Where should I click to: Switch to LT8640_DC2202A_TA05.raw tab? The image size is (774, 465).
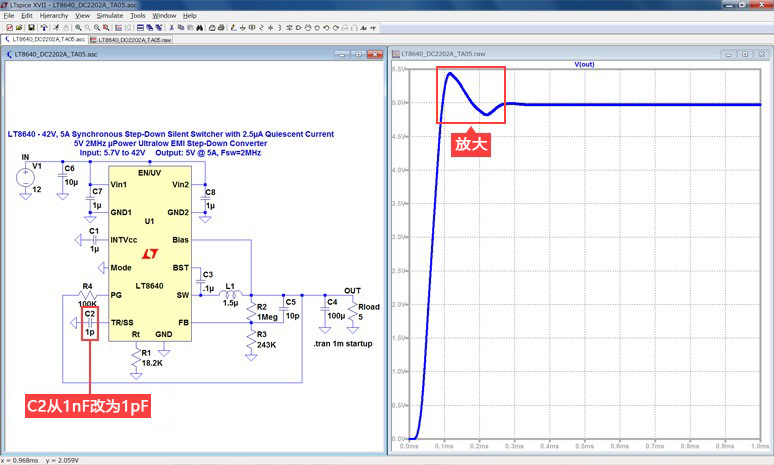131,39
